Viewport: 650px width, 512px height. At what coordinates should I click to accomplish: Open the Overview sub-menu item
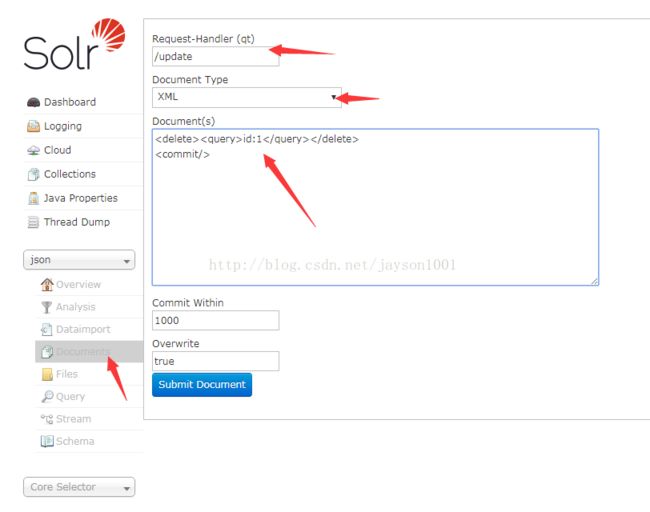point(78,284)
